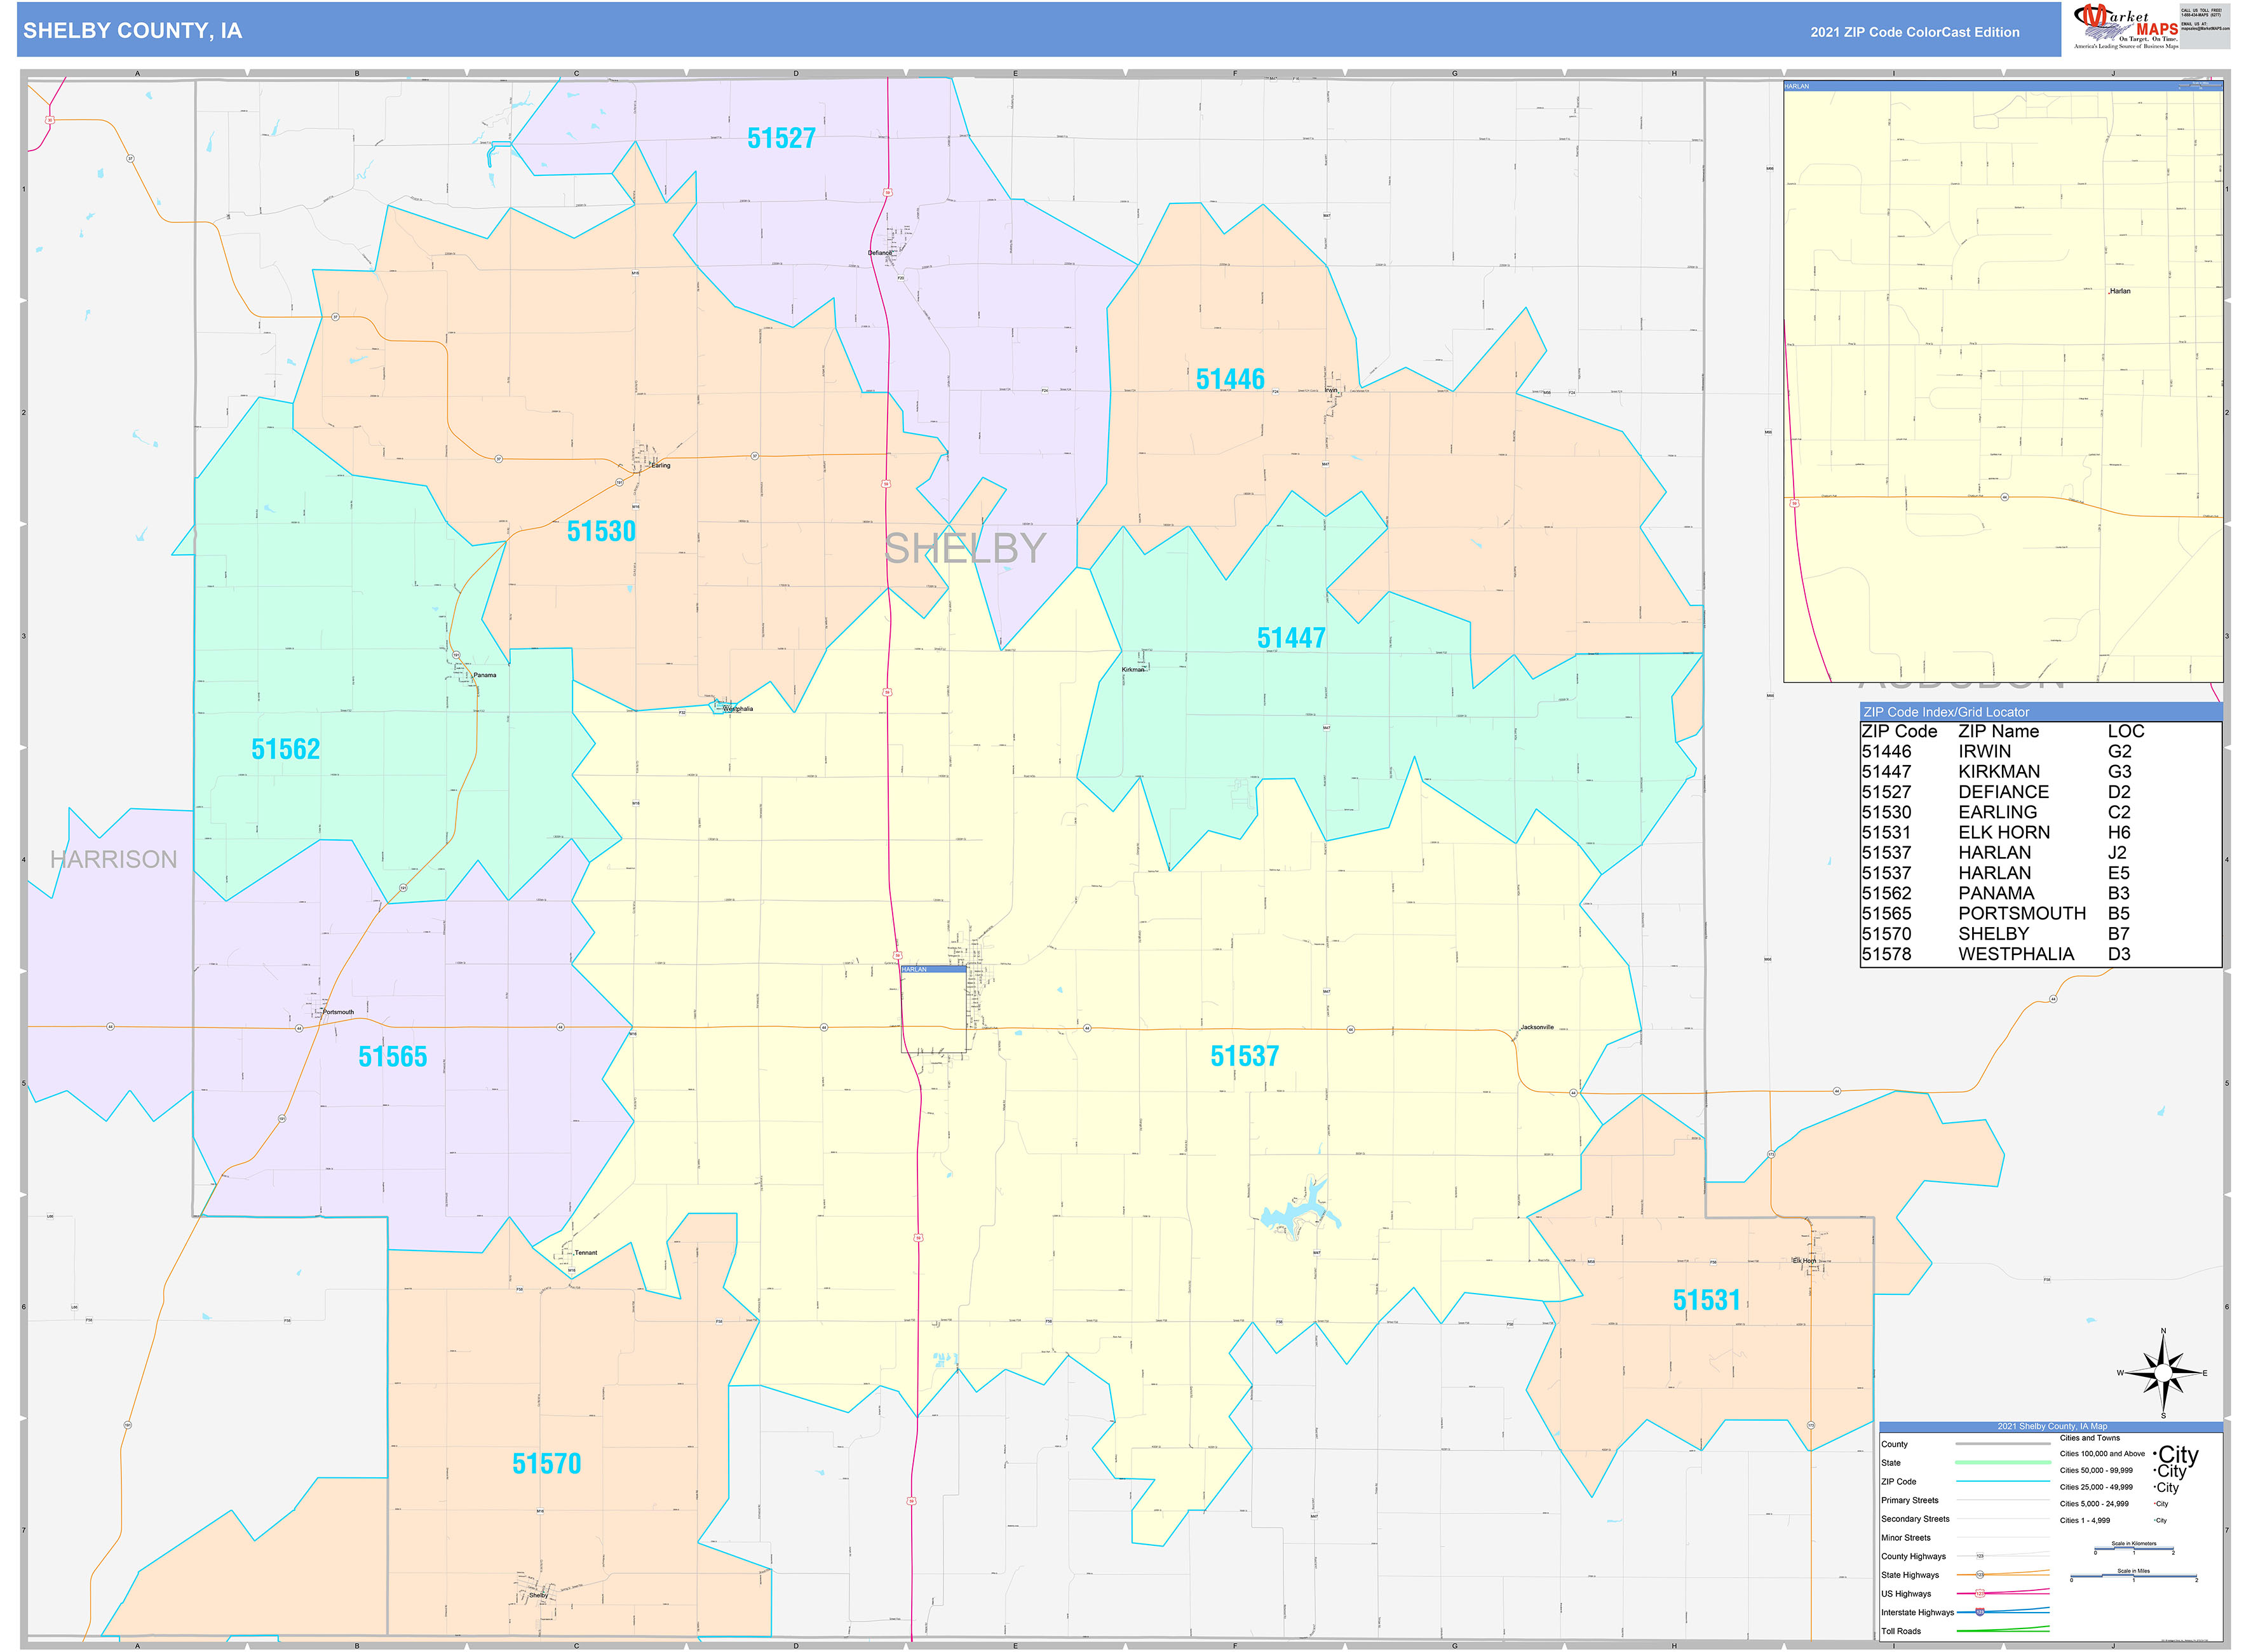Image resolution: width=2244 pixels, height=1652 pixels.
Task: Click the Scale in Miles bar
Action: [x=2133, y=1576]
